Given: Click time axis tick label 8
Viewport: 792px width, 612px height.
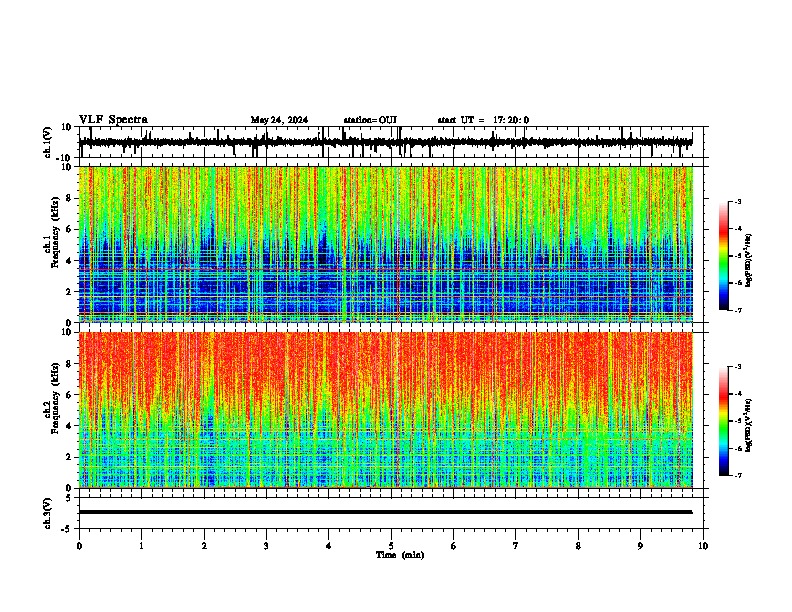Looking at the screenshot, I should (578, 546).
